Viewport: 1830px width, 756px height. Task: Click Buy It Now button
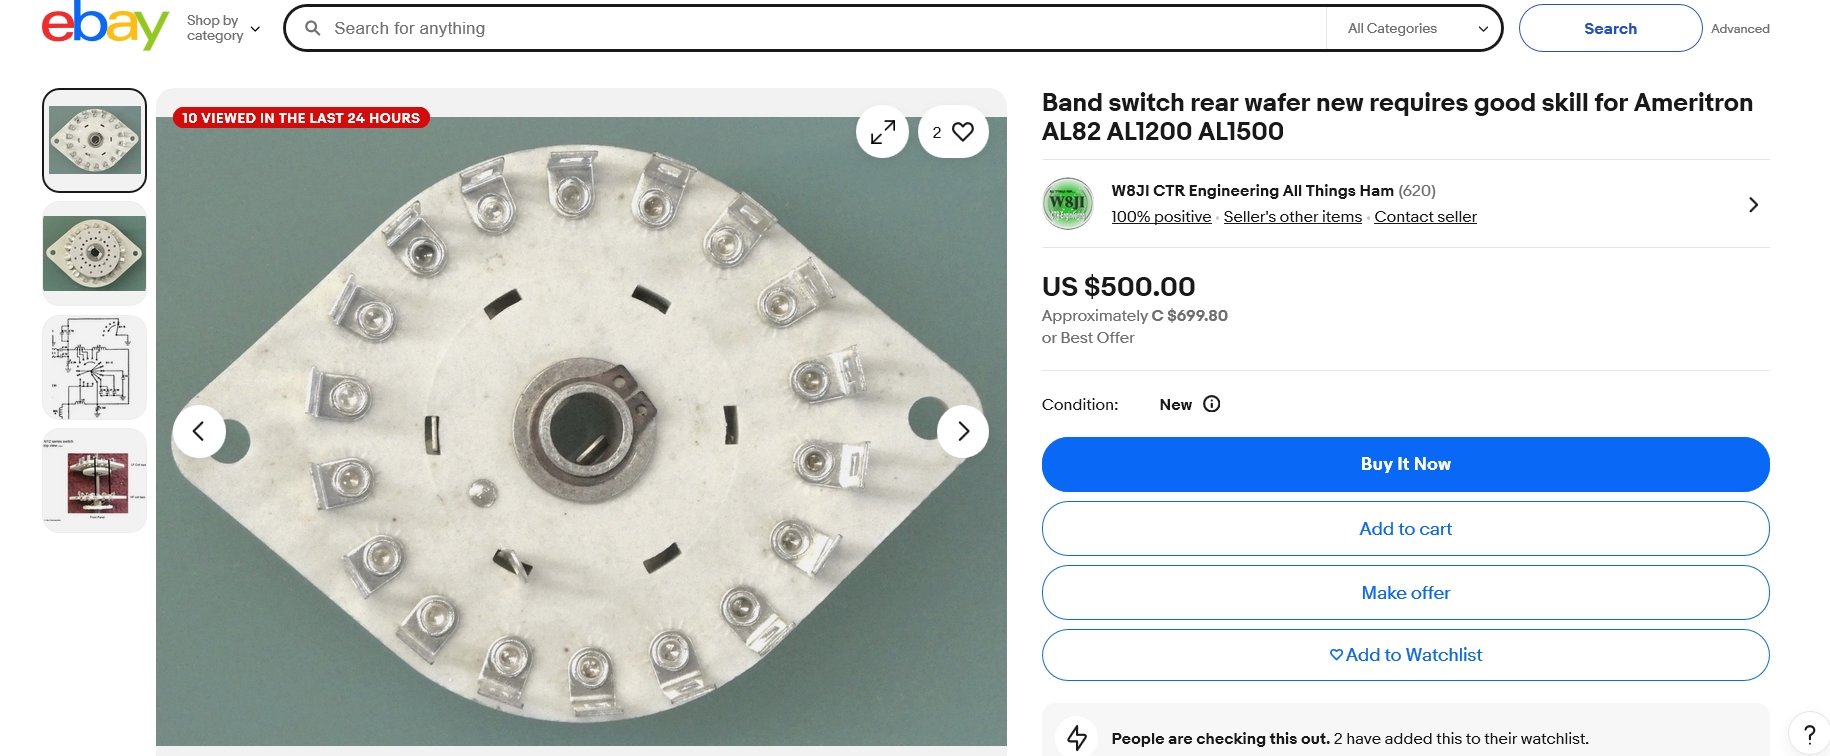click(1405, 464)
